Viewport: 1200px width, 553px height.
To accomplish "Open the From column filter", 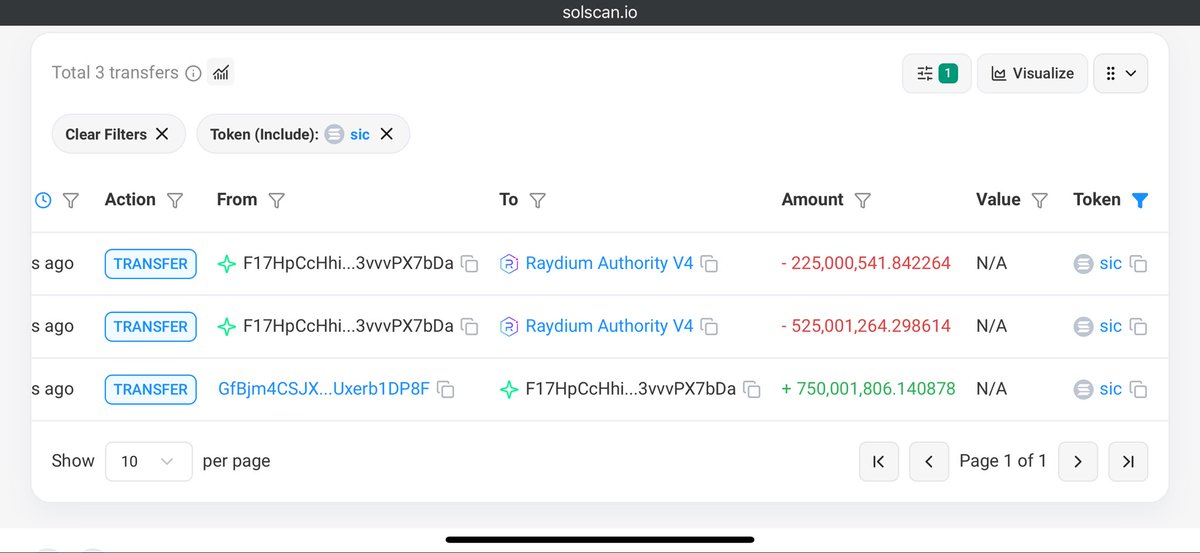I will (277, 200).
